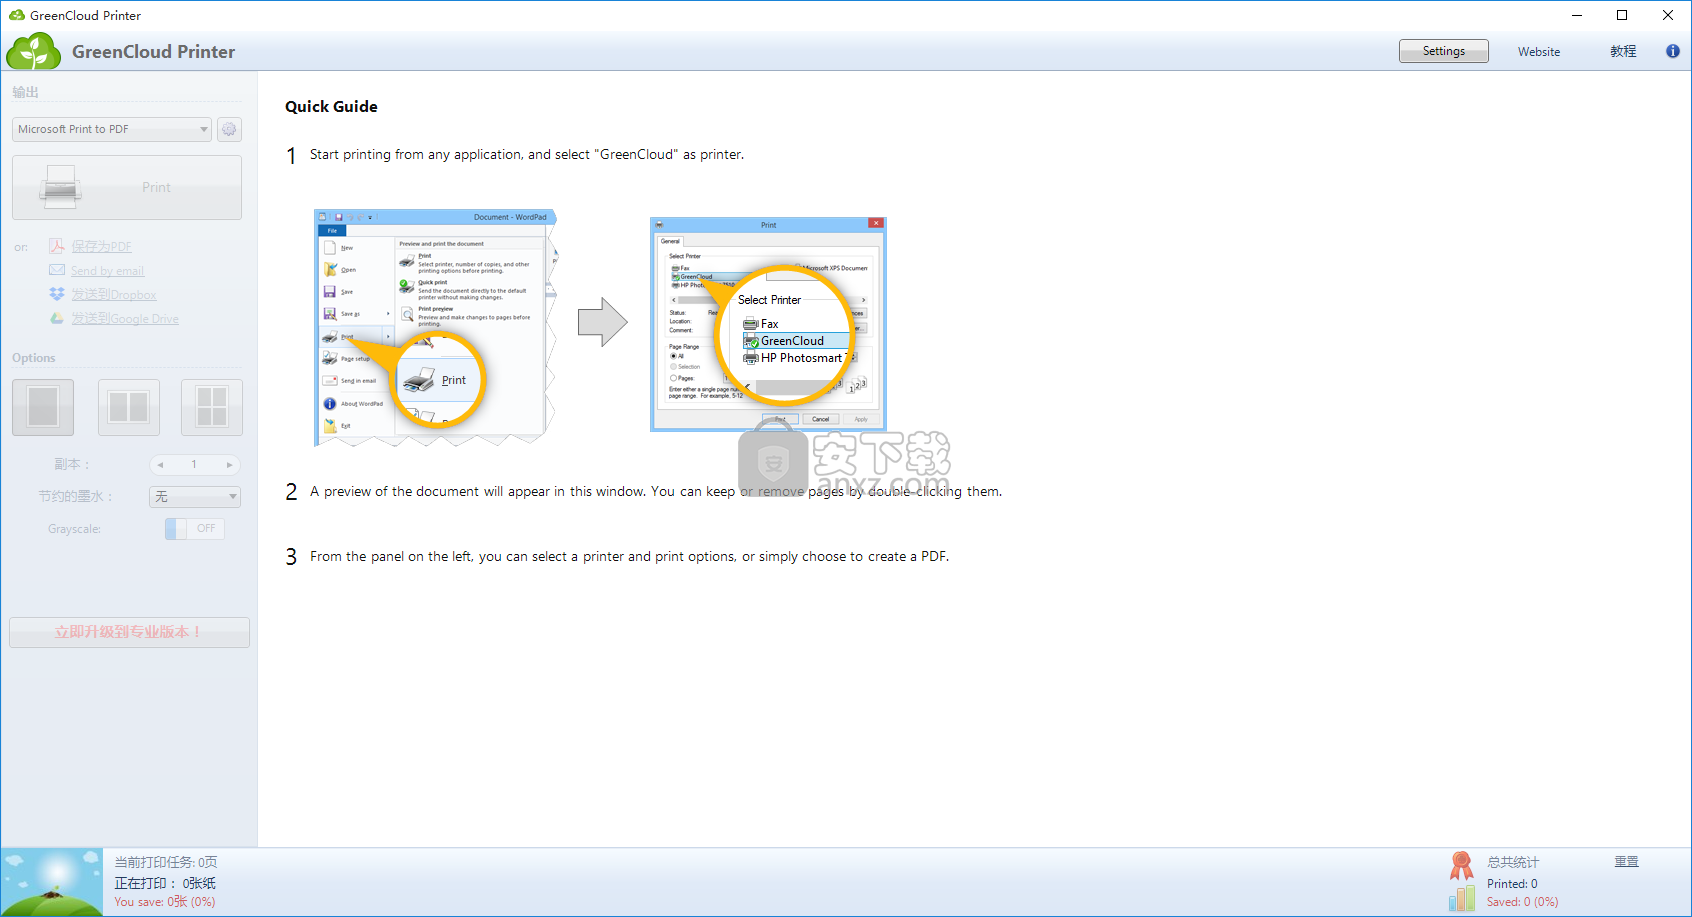The image size is (1692, 917).
Task: Close the GreenCloud Printer window
Action: (1668, 15)
